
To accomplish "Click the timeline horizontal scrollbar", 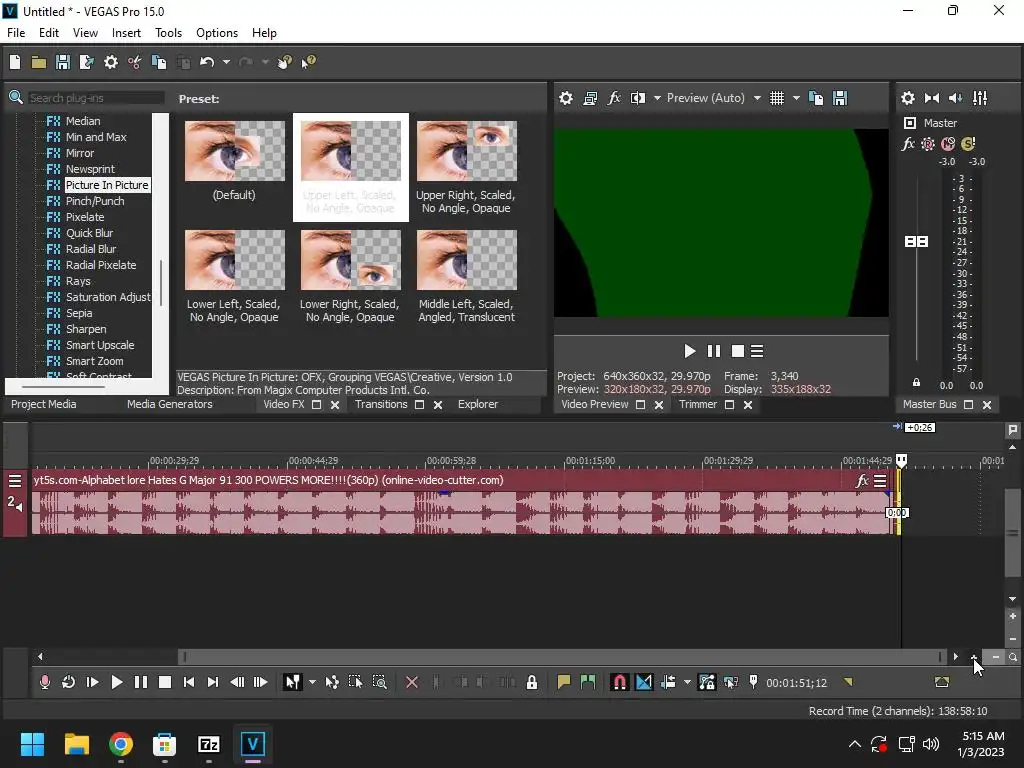I will (x=561, y=657).
